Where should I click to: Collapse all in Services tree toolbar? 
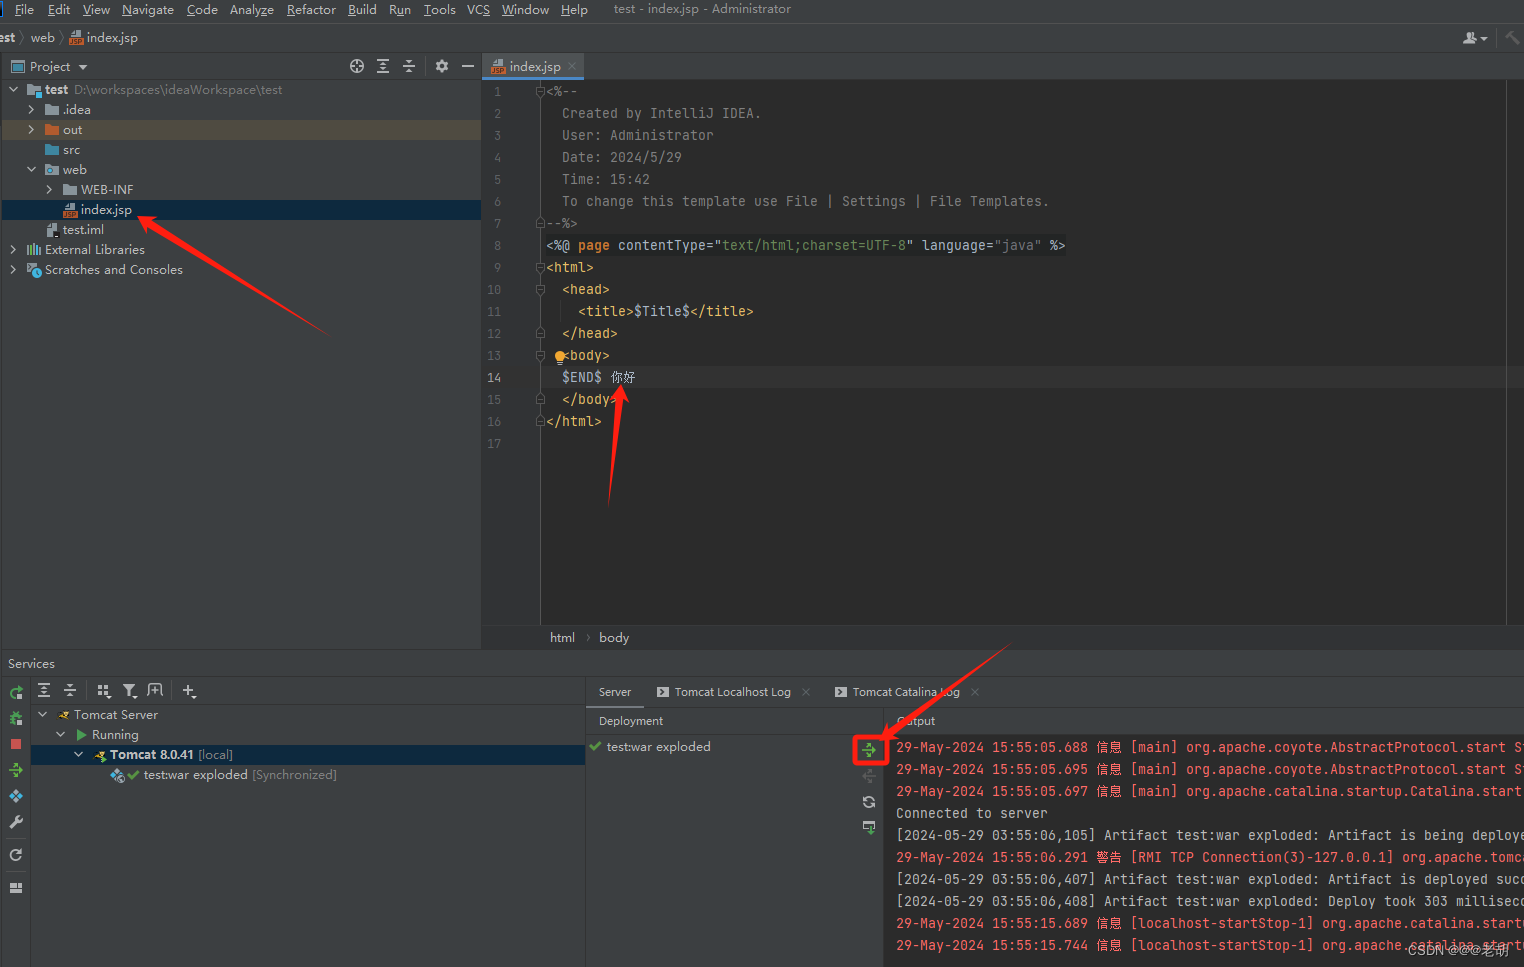[70, 691]
